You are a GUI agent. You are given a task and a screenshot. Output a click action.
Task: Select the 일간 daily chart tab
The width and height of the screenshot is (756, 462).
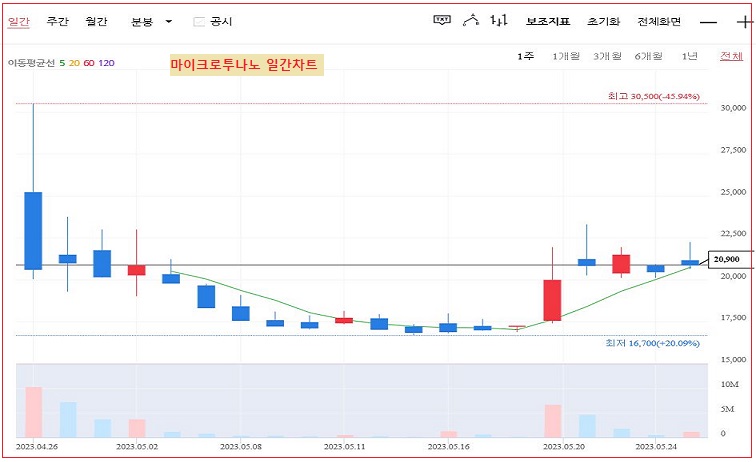tap(19, 22)
